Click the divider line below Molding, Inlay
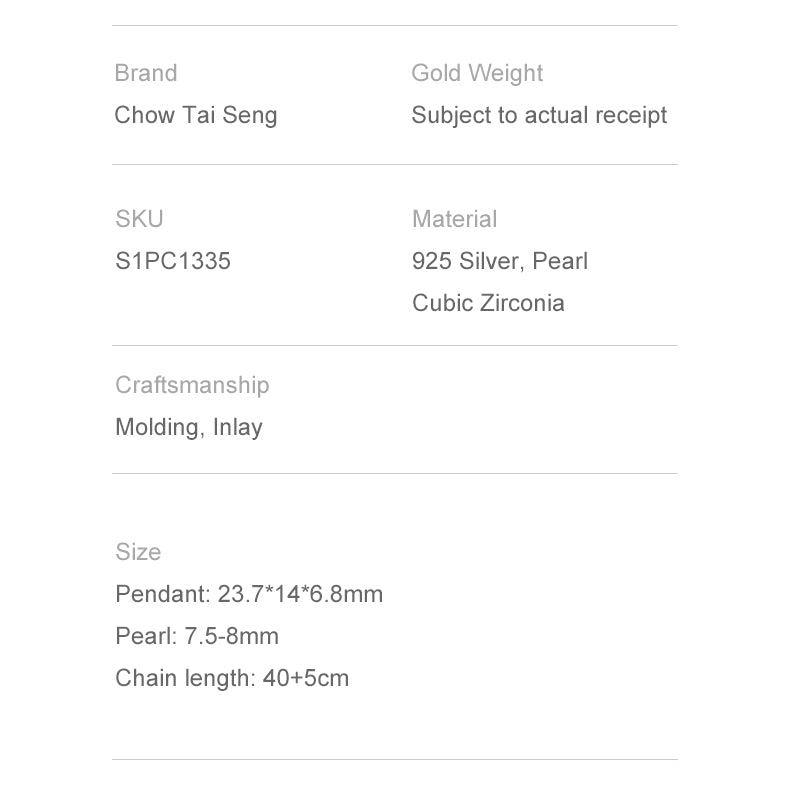 pos(394,473)
